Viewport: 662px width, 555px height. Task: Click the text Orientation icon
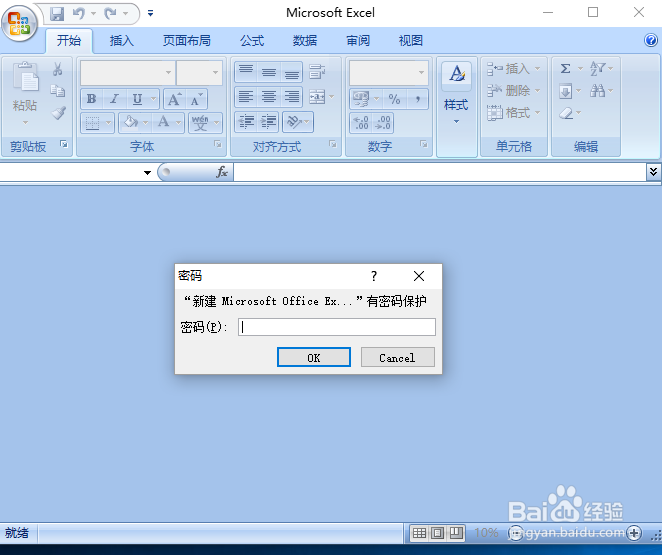(294, 122)
